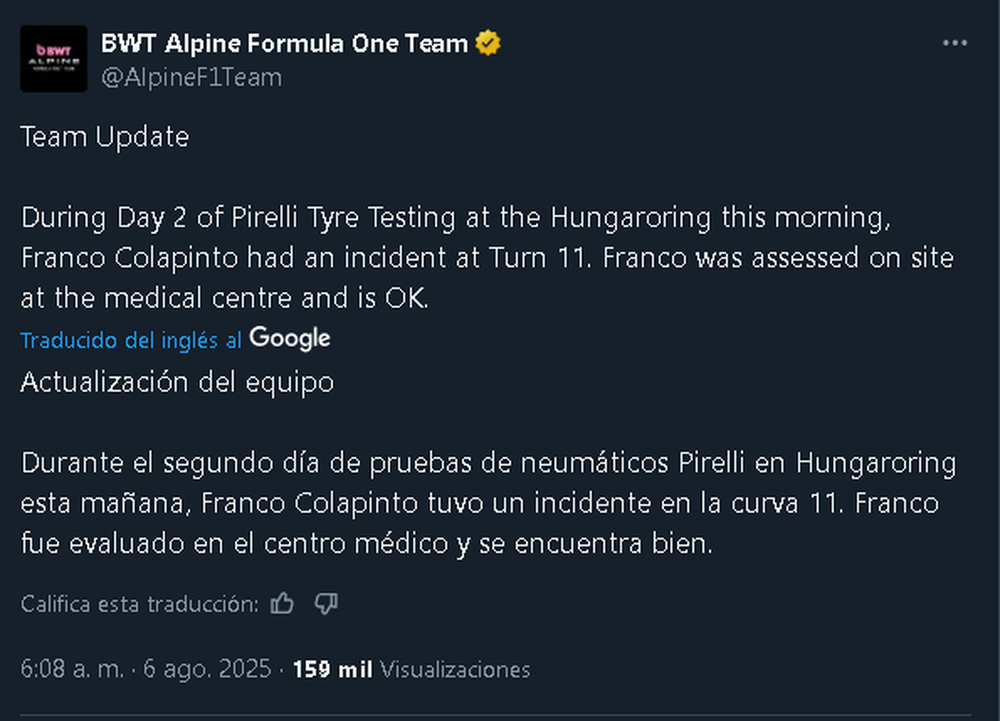Click the 6 ago. 2025 date
Screen dimensions: 1000x721
(207, 669)
